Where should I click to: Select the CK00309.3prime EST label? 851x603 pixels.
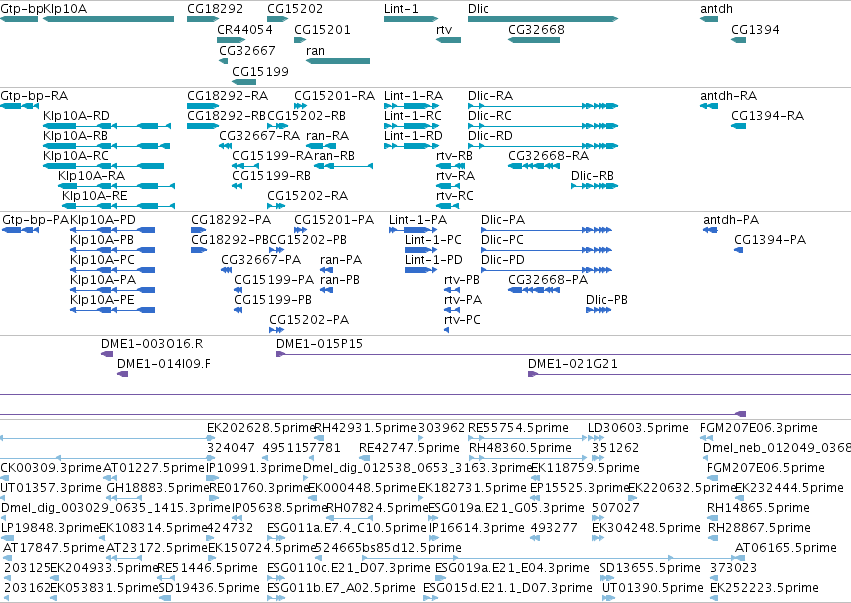[x=51, y=468]
